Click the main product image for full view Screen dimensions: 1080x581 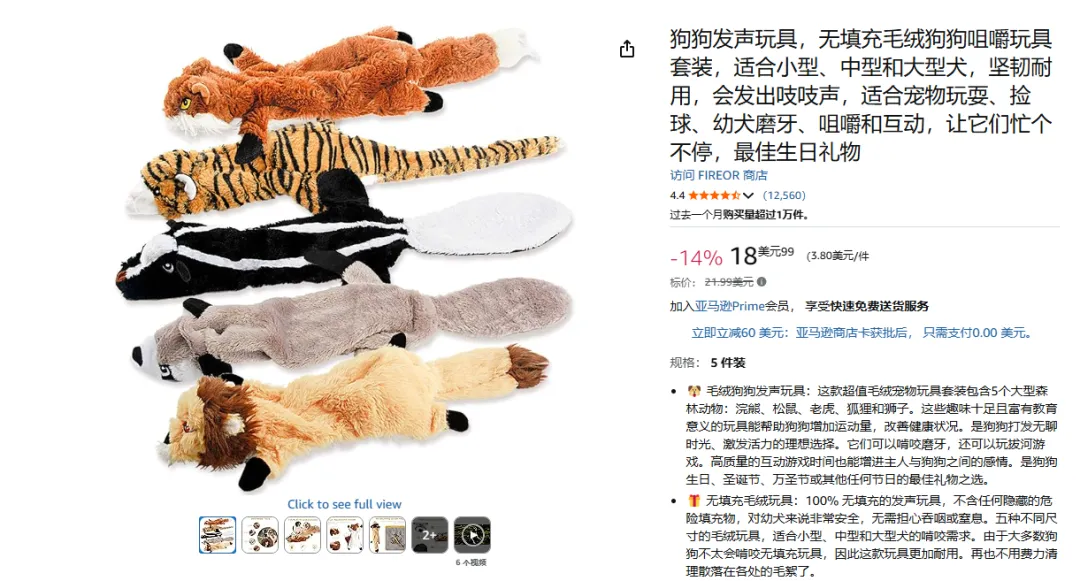(x=344, y=258)
